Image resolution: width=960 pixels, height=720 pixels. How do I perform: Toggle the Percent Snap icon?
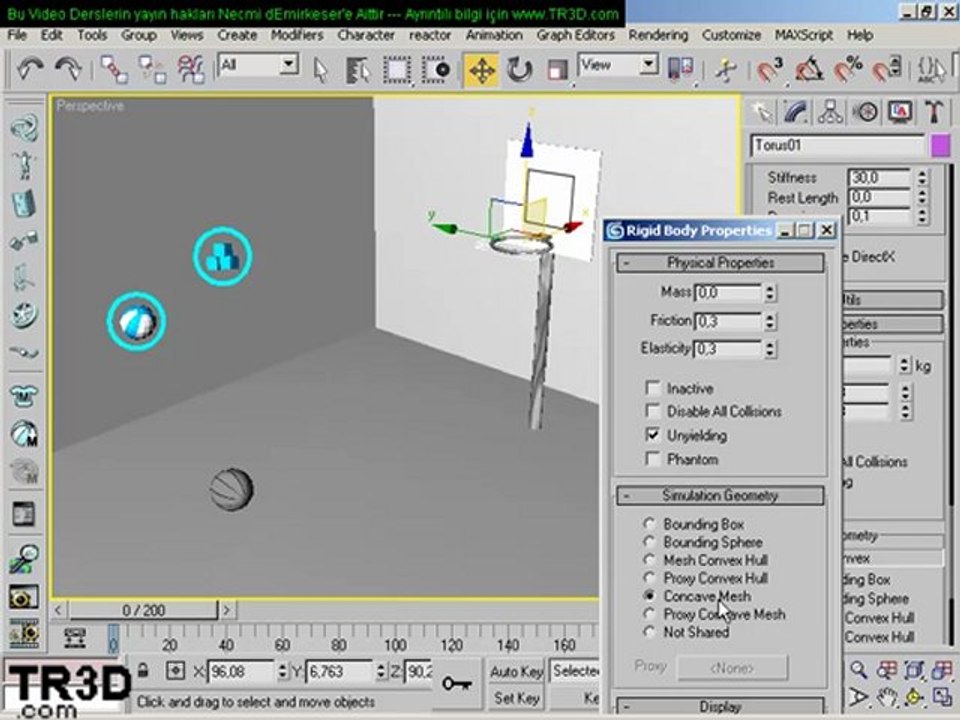click(x=848, y=70)
